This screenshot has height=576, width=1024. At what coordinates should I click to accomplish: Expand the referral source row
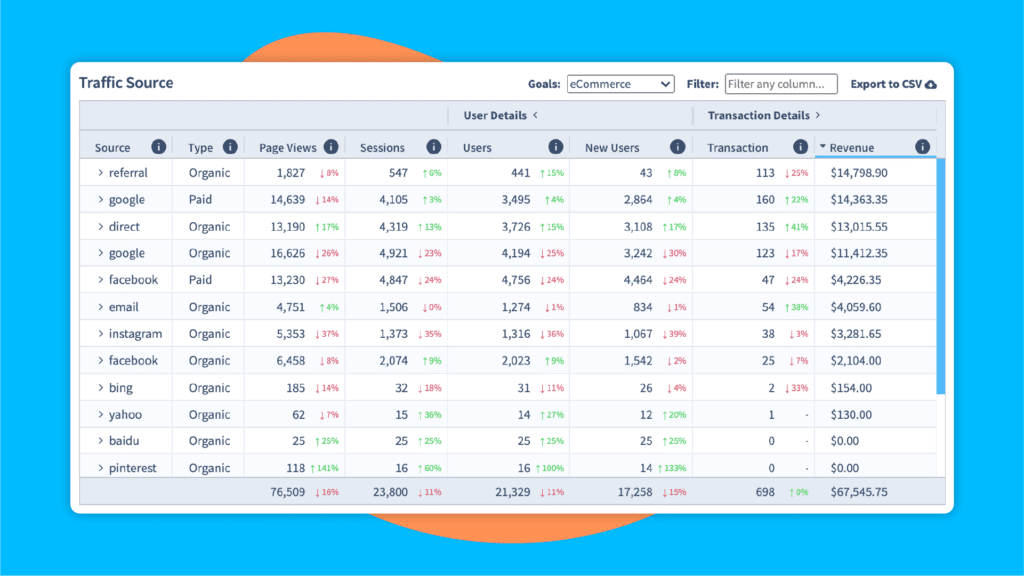pos(101,173)
